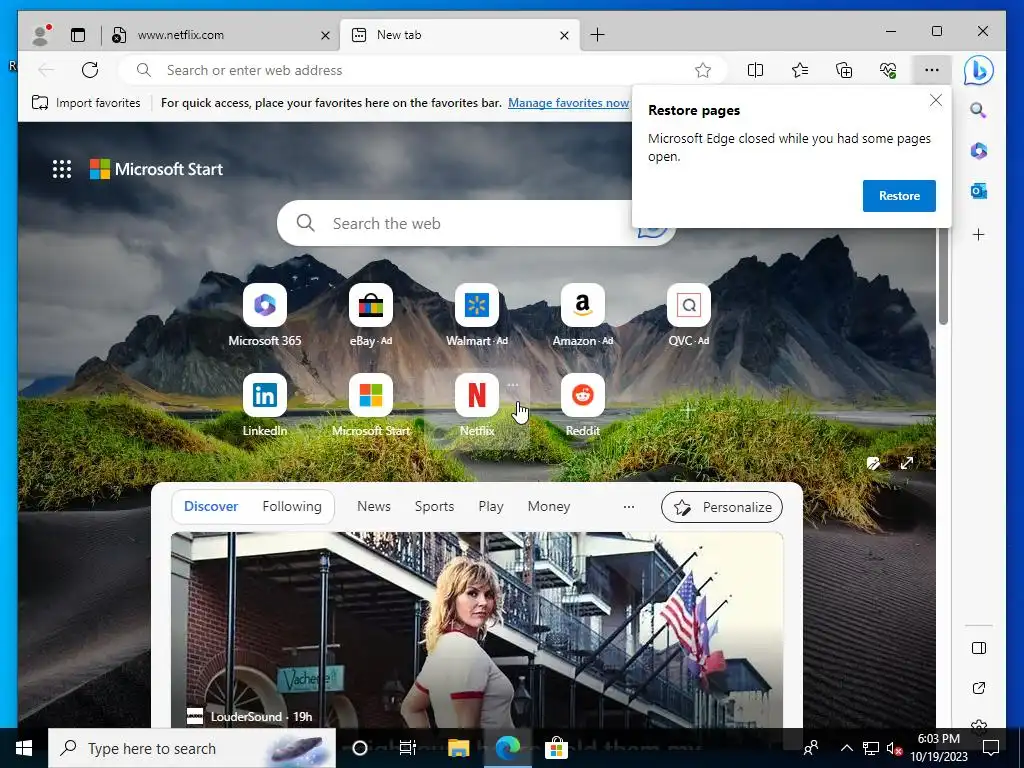This screenshot has height=768, width=1024.
Task: Open the Sports category
Action: 434,506
